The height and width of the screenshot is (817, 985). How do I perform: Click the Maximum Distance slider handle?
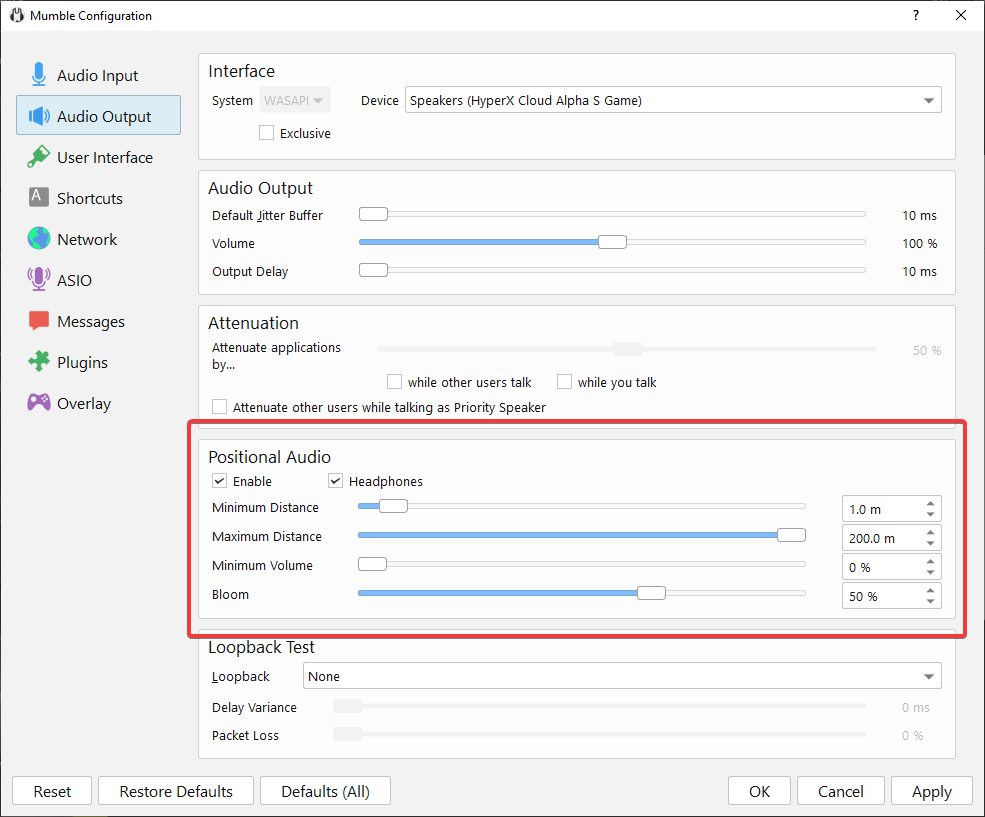(x=791, y=535)
